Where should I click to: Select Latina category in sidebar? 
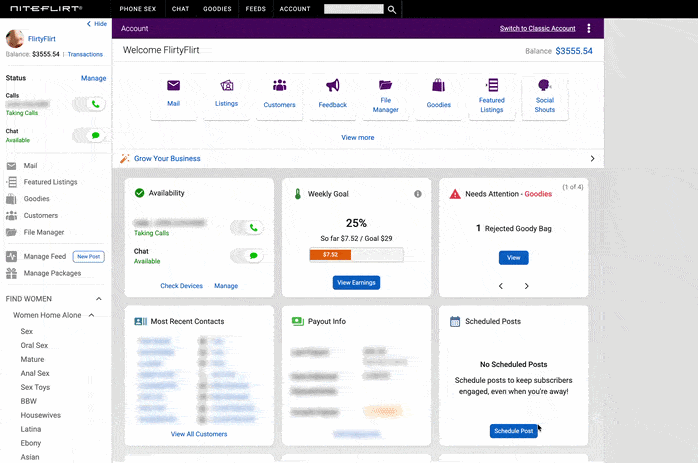(x=31, y=429)
